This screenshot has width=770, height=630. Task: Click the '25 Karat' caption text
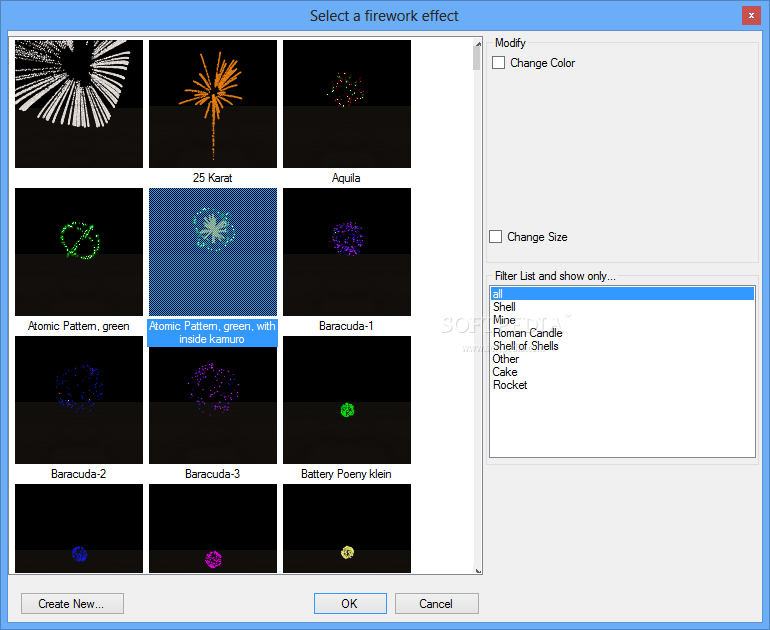tap(212, 178)
